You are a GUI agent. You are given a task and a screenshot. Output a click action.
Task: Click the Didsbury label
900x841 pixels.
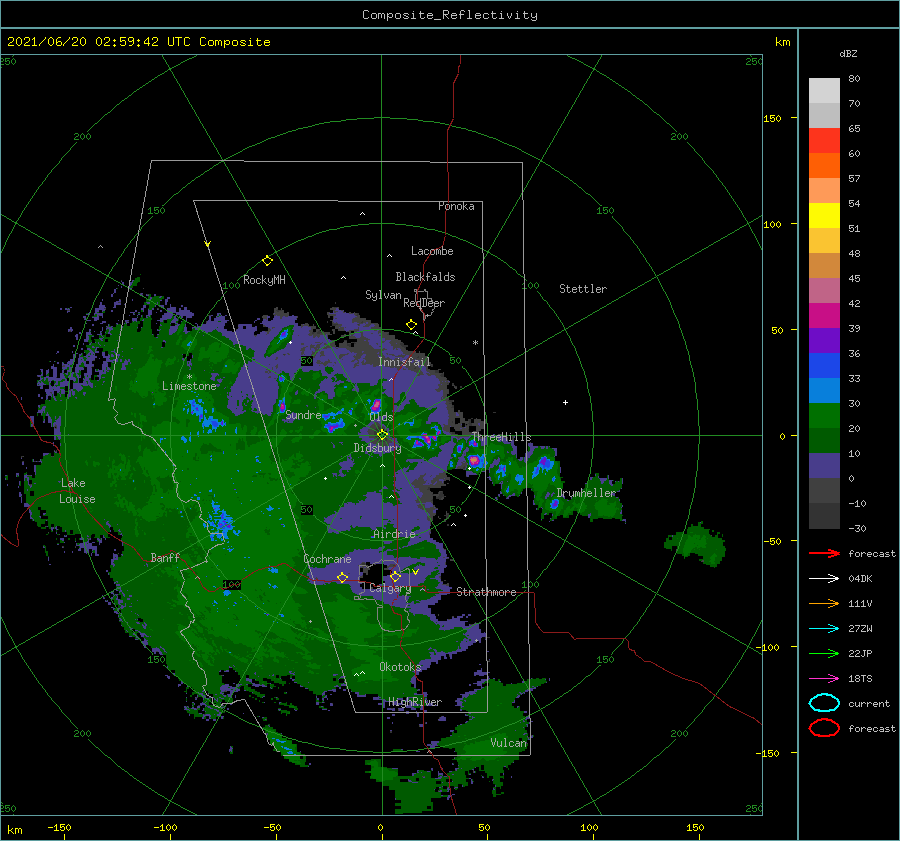377,448
